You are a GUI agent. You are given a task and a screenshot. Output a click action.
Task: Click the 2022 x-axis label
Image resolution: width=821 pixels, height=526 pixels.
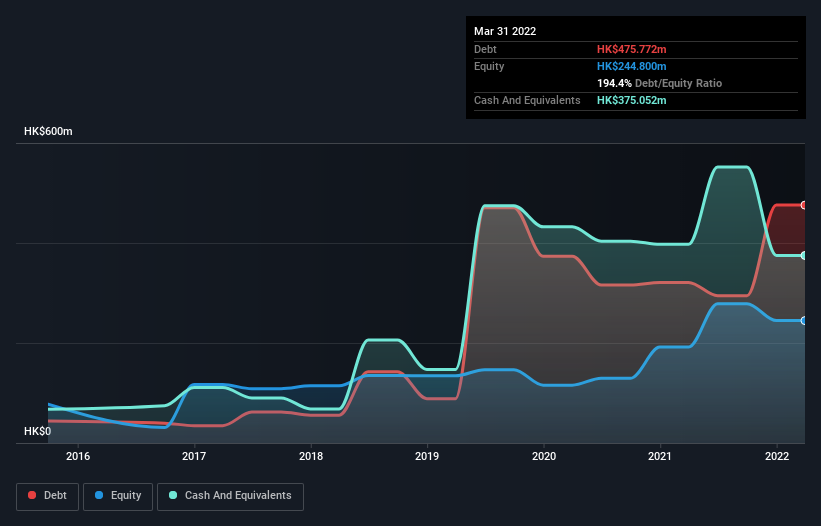click(x=777, y=456)
